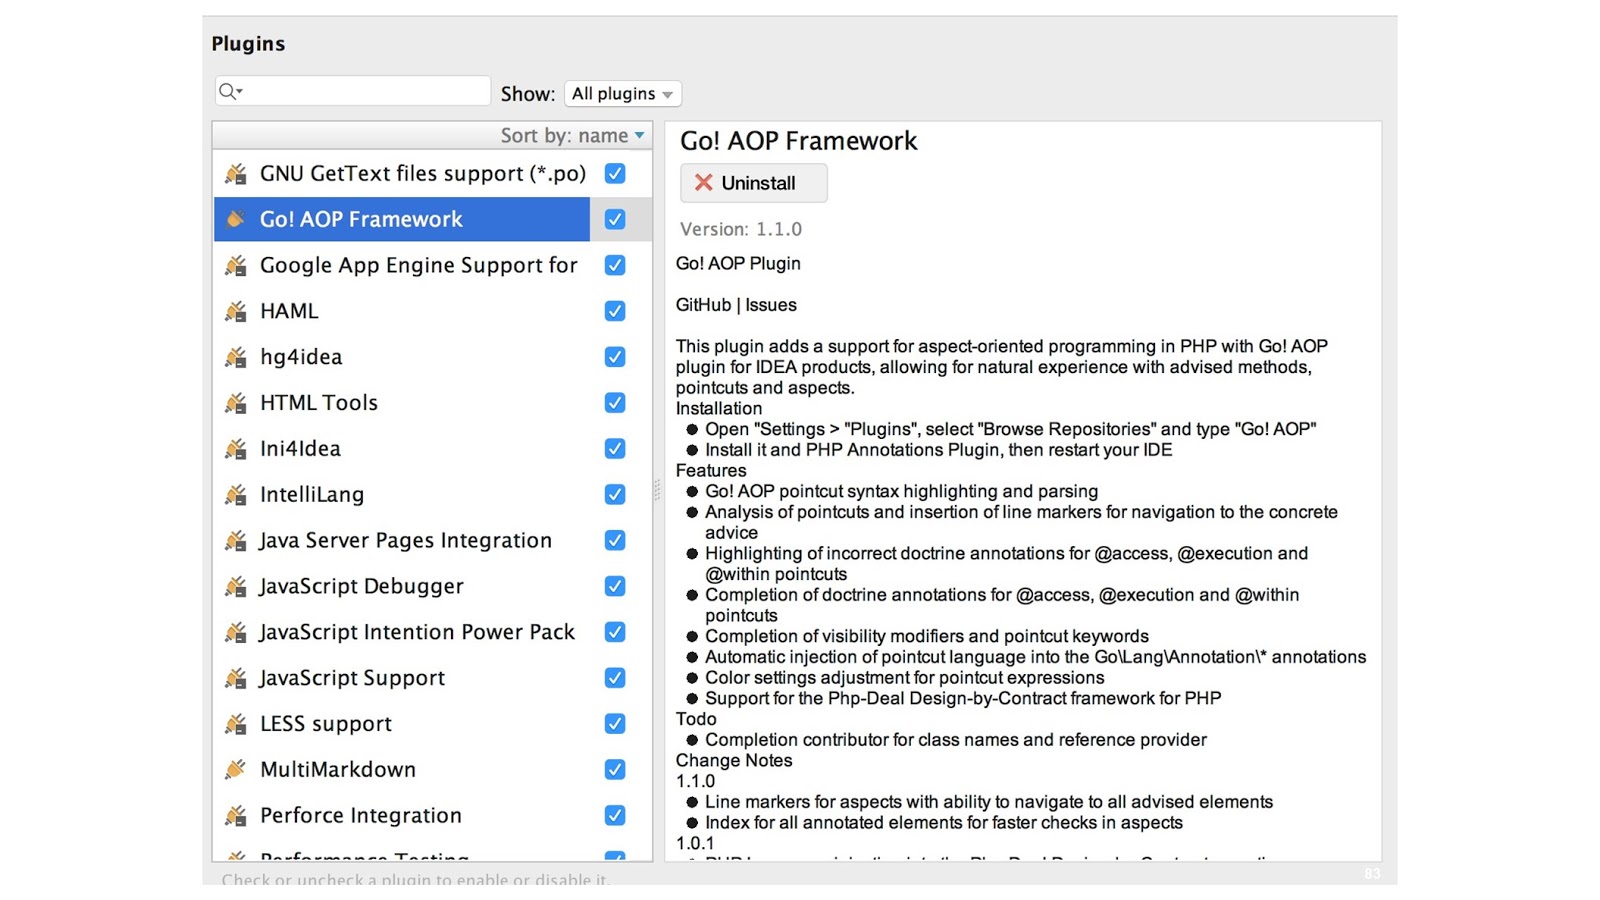The width and height of the screenshot is (1600, 900).
Task: Click the search magnifier icon in the filter box
Action: [229, 91]
